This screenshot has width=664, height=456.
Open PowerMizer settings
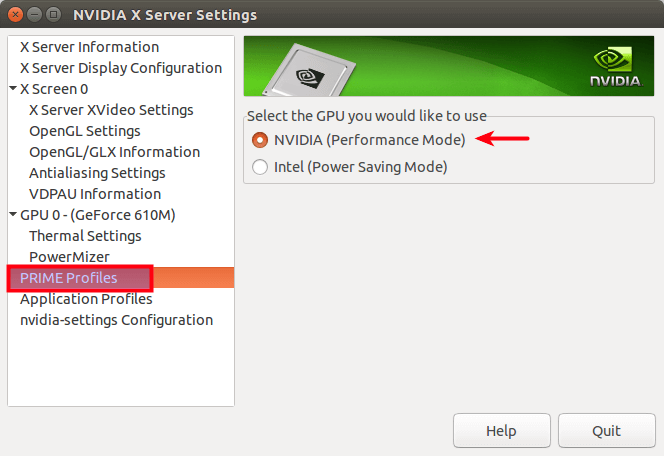tap(69, 257)
